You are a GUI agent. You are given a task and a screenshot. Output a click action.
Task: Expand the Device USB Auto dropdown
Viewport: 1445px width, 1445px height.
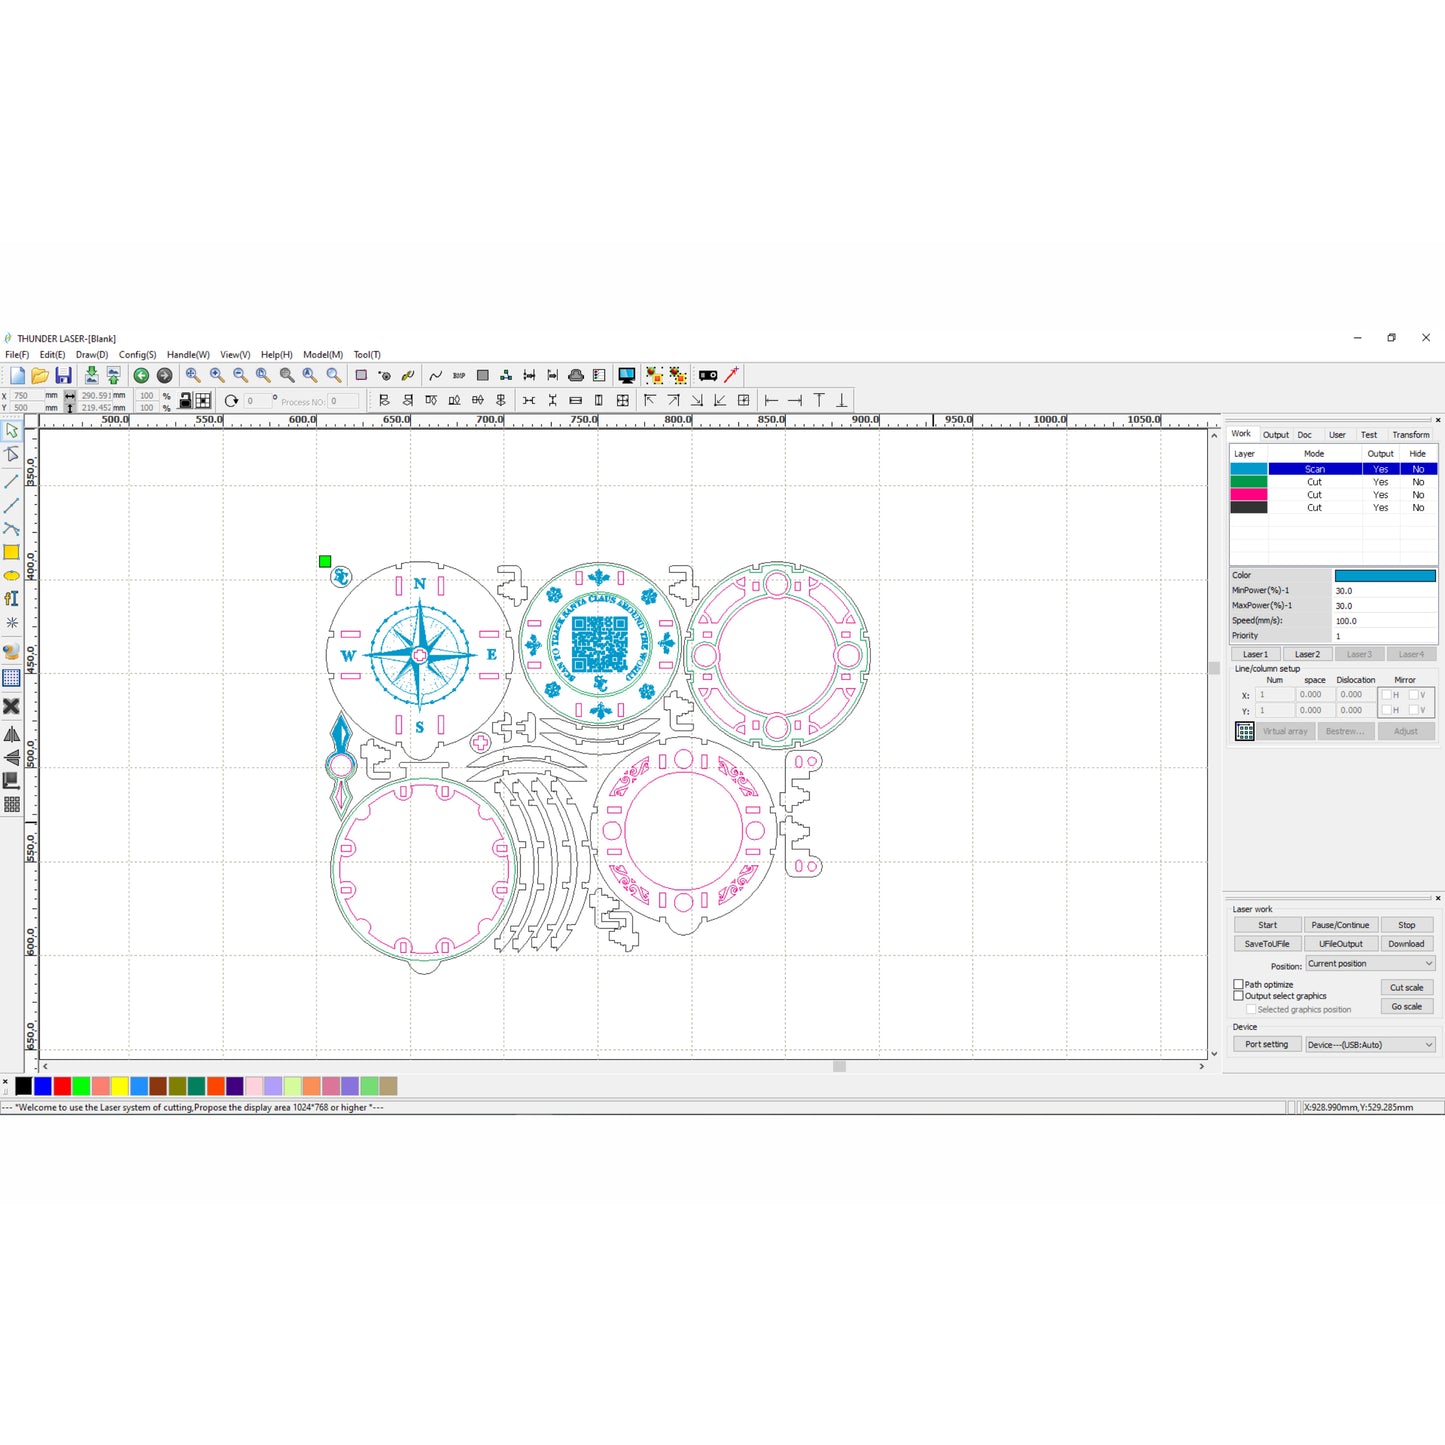[1370, 1045]
